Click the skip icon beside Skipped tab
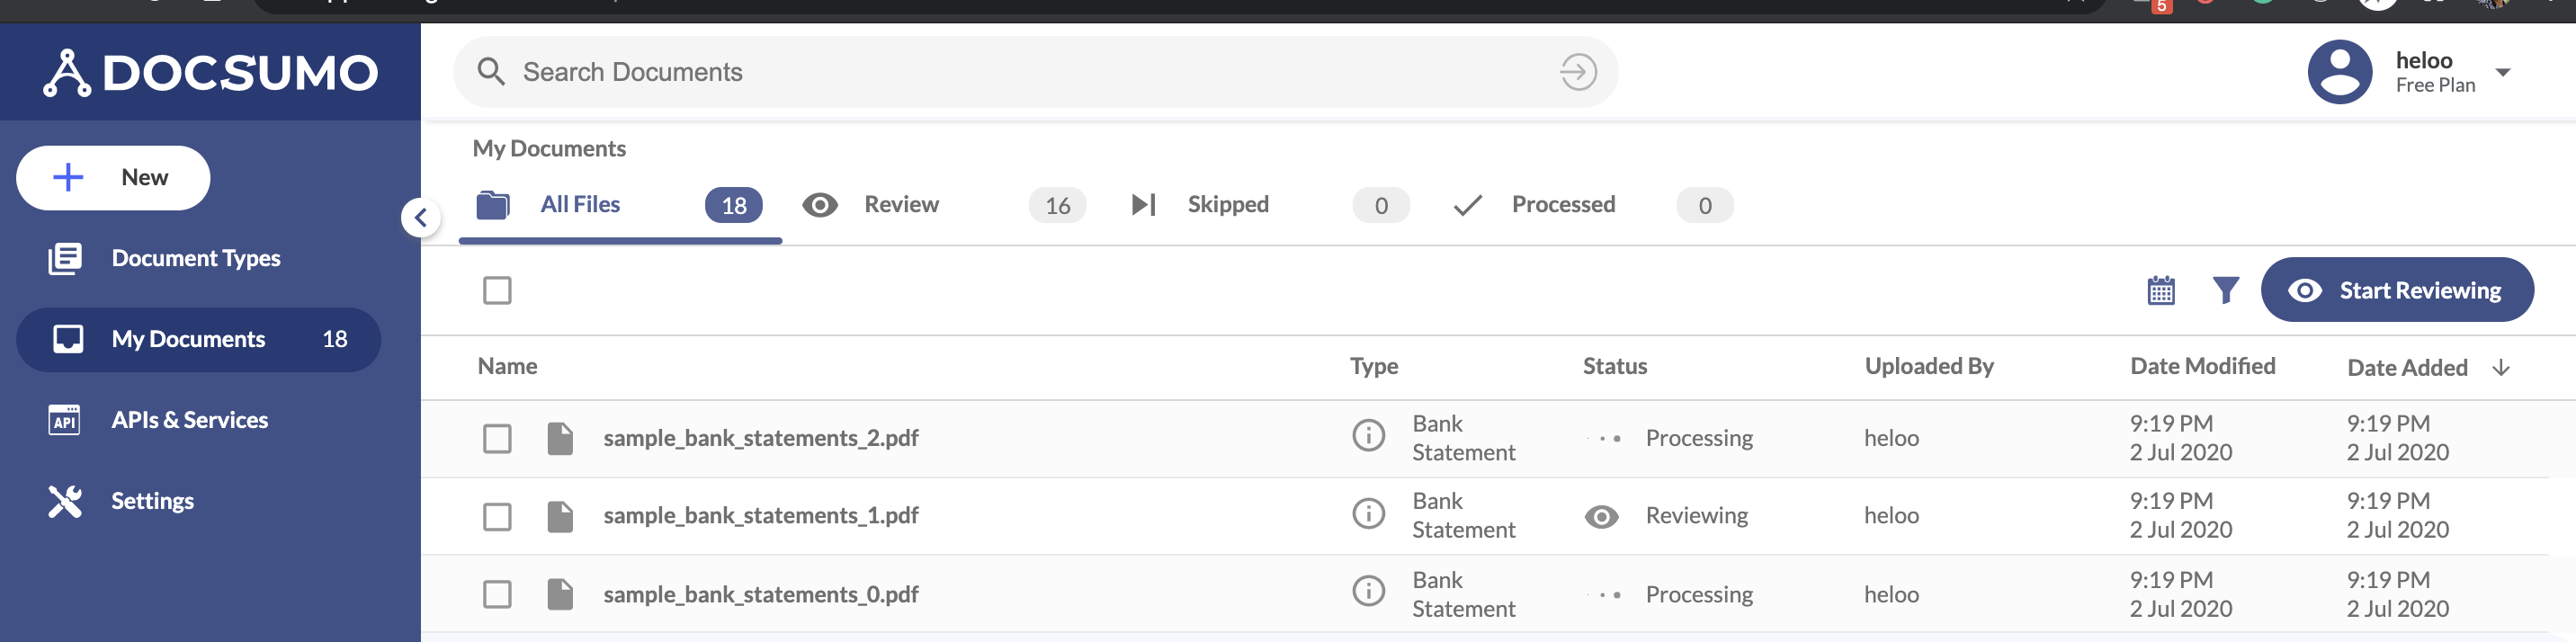2576x642 pixels. pyautogui.click(x=1144, y=205)
